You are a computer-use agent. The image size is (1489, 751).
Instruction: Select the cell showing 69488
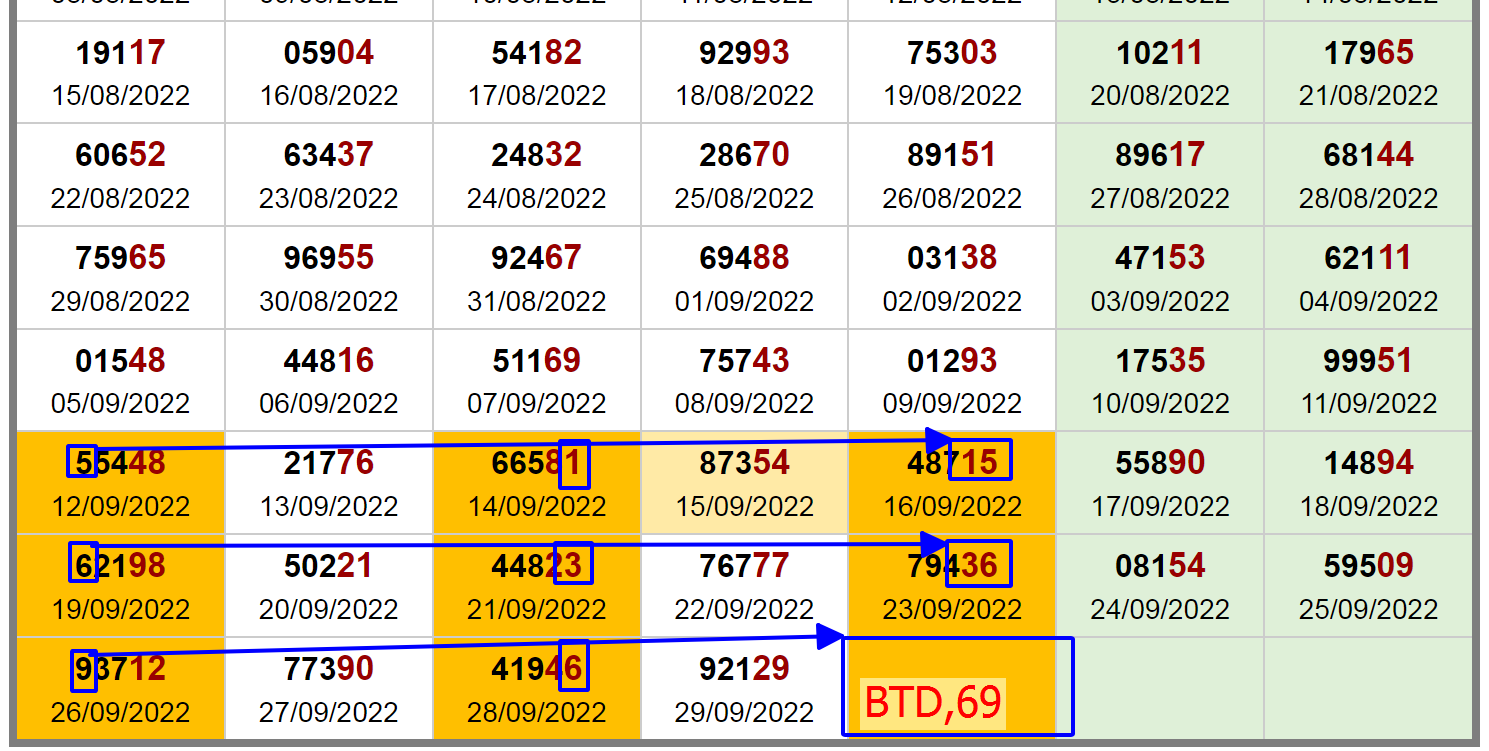click(744, 258)
